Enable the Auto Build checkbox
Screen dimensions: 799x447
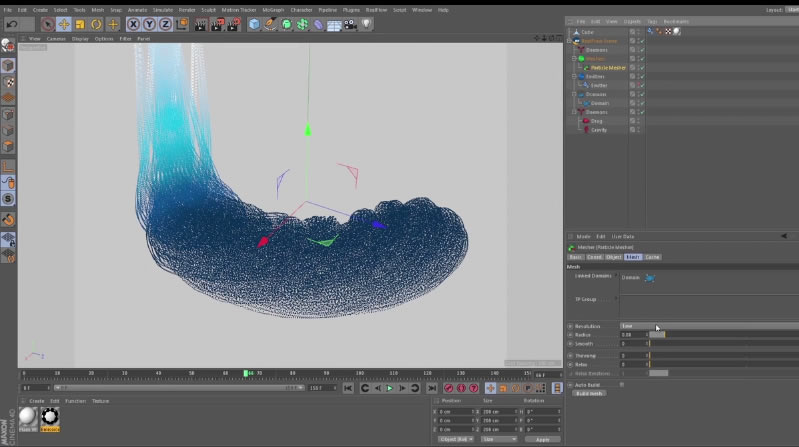(x=622, y=384)
